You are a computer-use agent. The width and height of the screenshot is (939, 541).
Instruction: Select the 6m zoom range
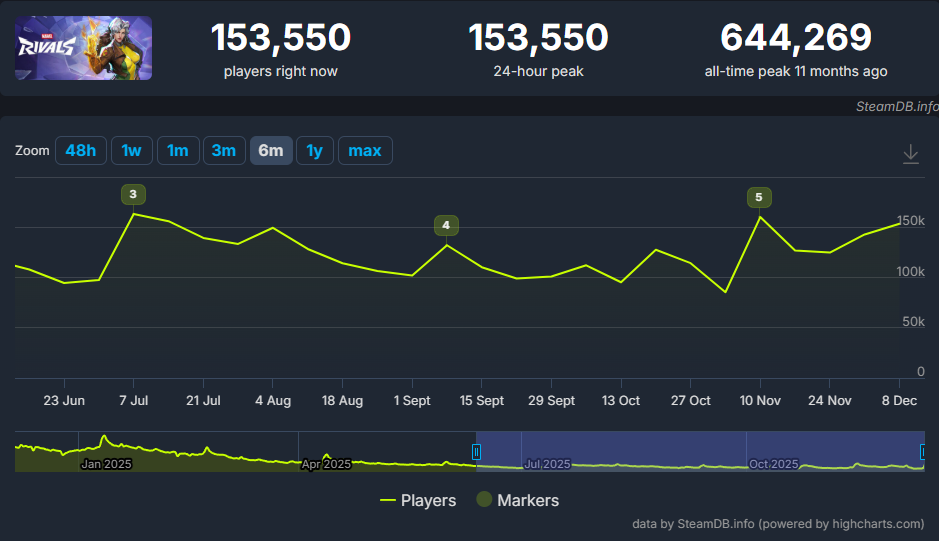(x=271, y=150)
